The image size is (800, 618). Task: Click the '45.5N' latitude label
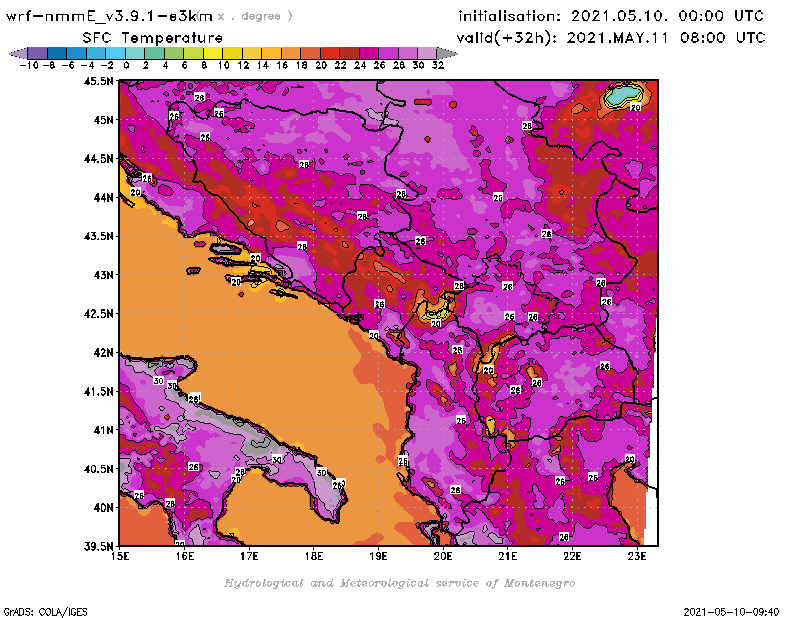tap(98, 81)
